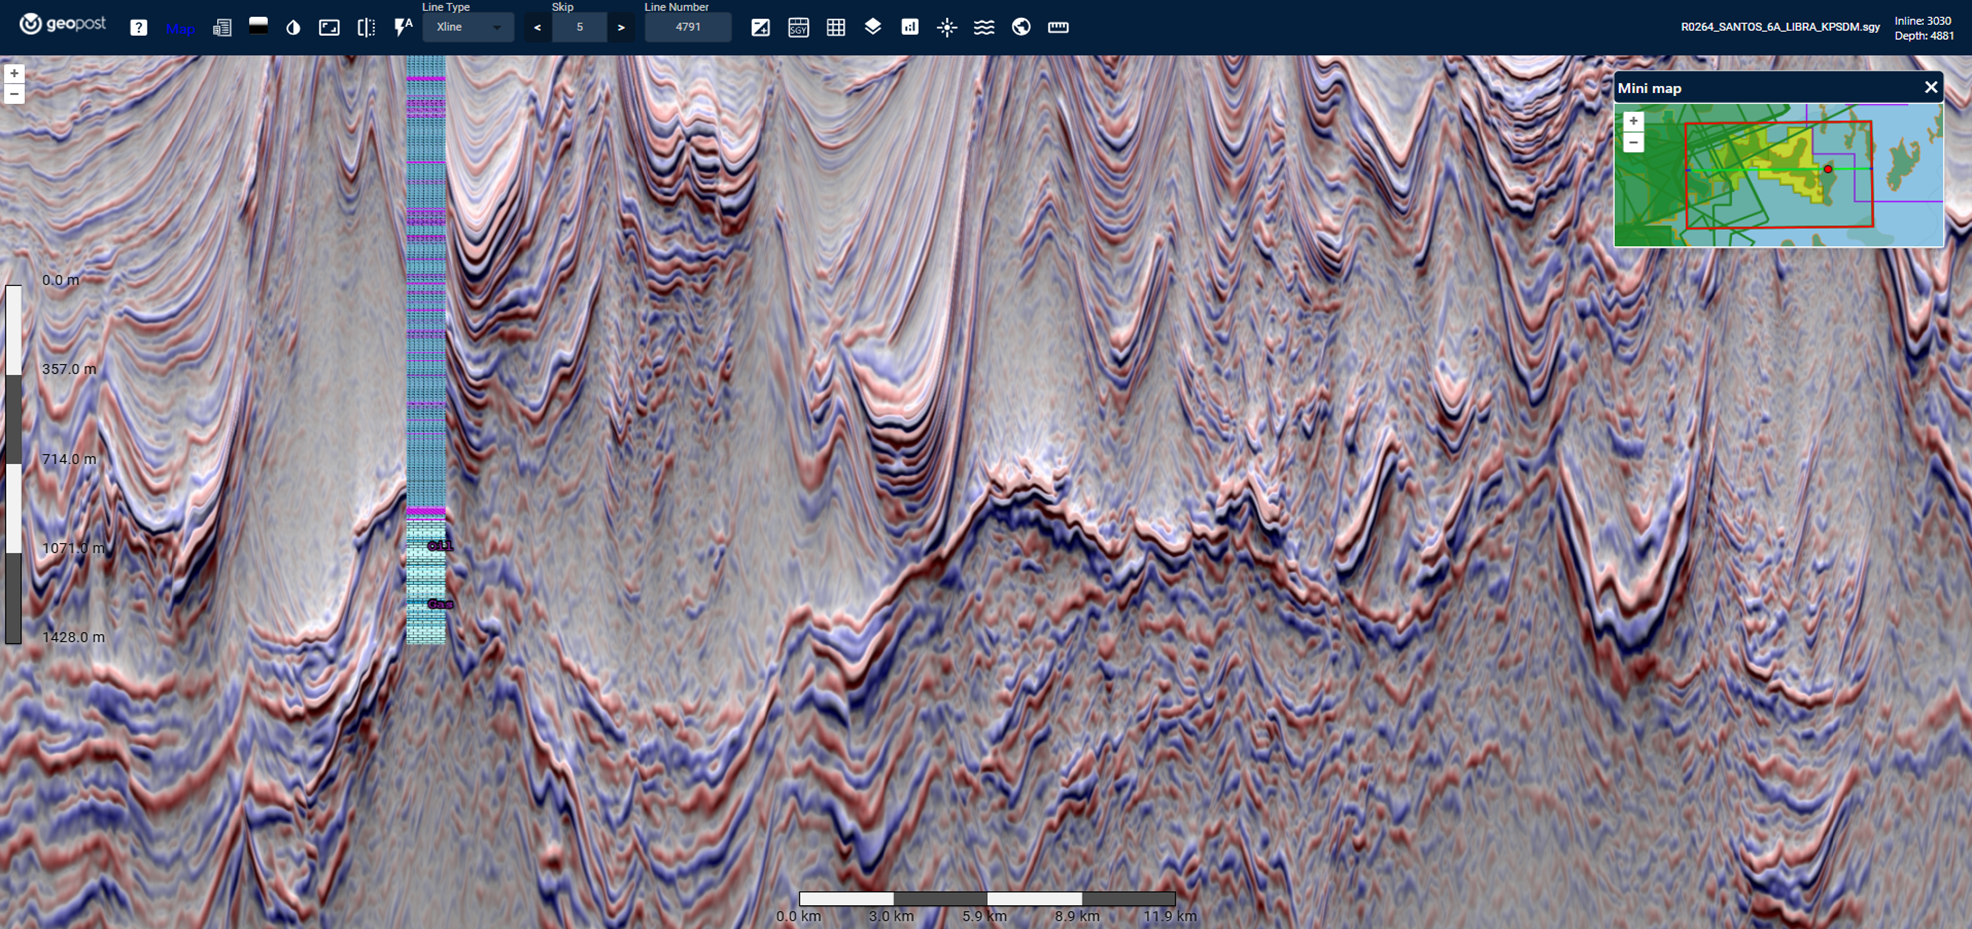Click the SGY file header icon
Screen dimensions: 1972x929
pyautogui.click(x=798, y=28)
